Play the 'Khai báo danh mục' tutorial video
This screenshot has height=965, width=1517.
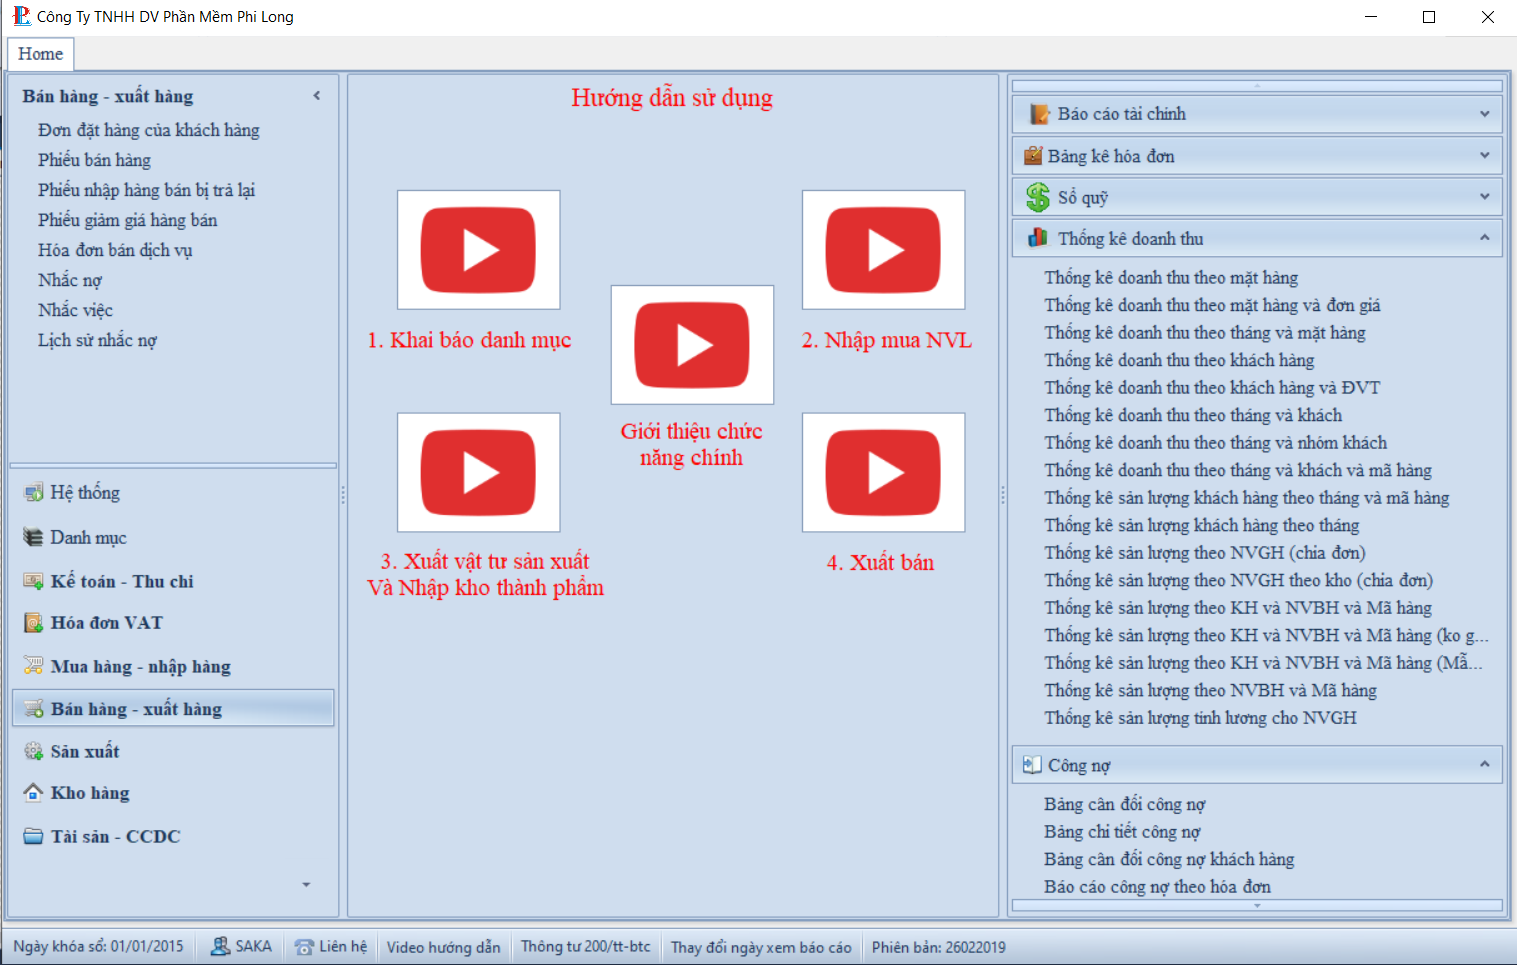pyautogui.click(x=478, y=250)
